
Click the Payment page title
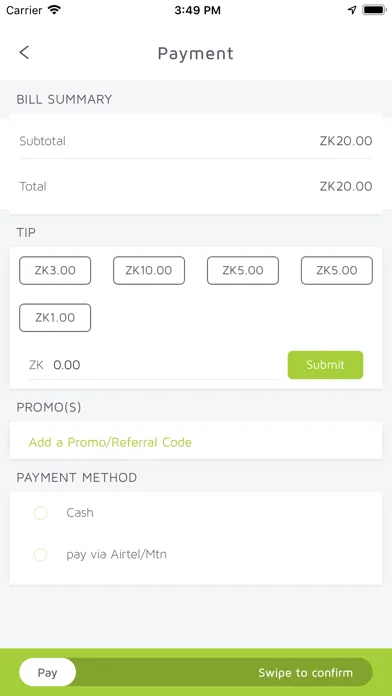coord(195,53)
